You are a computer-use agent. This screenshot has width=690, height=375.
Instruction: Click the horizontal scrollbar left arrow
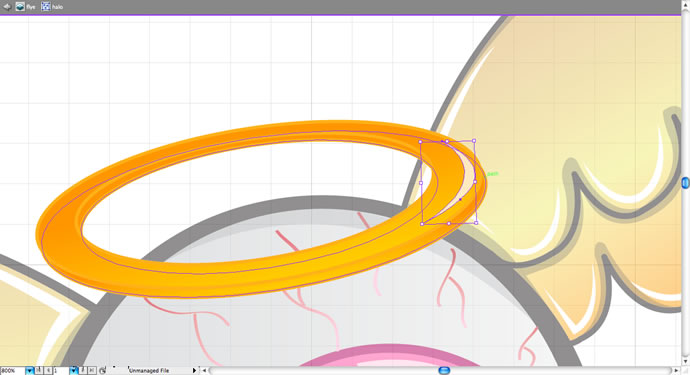click(204, 371)
